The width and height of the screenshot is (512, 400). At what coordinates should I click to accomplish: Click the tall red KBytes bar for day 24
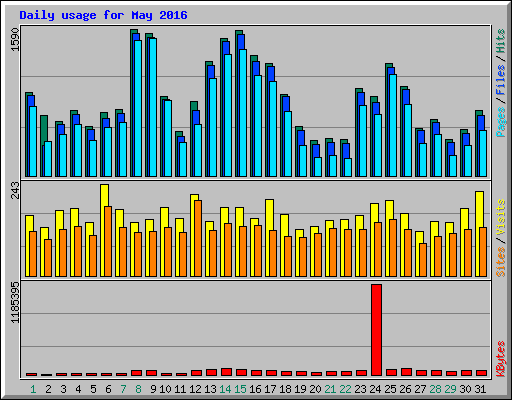pyautogui.click(x=376, y=330)
